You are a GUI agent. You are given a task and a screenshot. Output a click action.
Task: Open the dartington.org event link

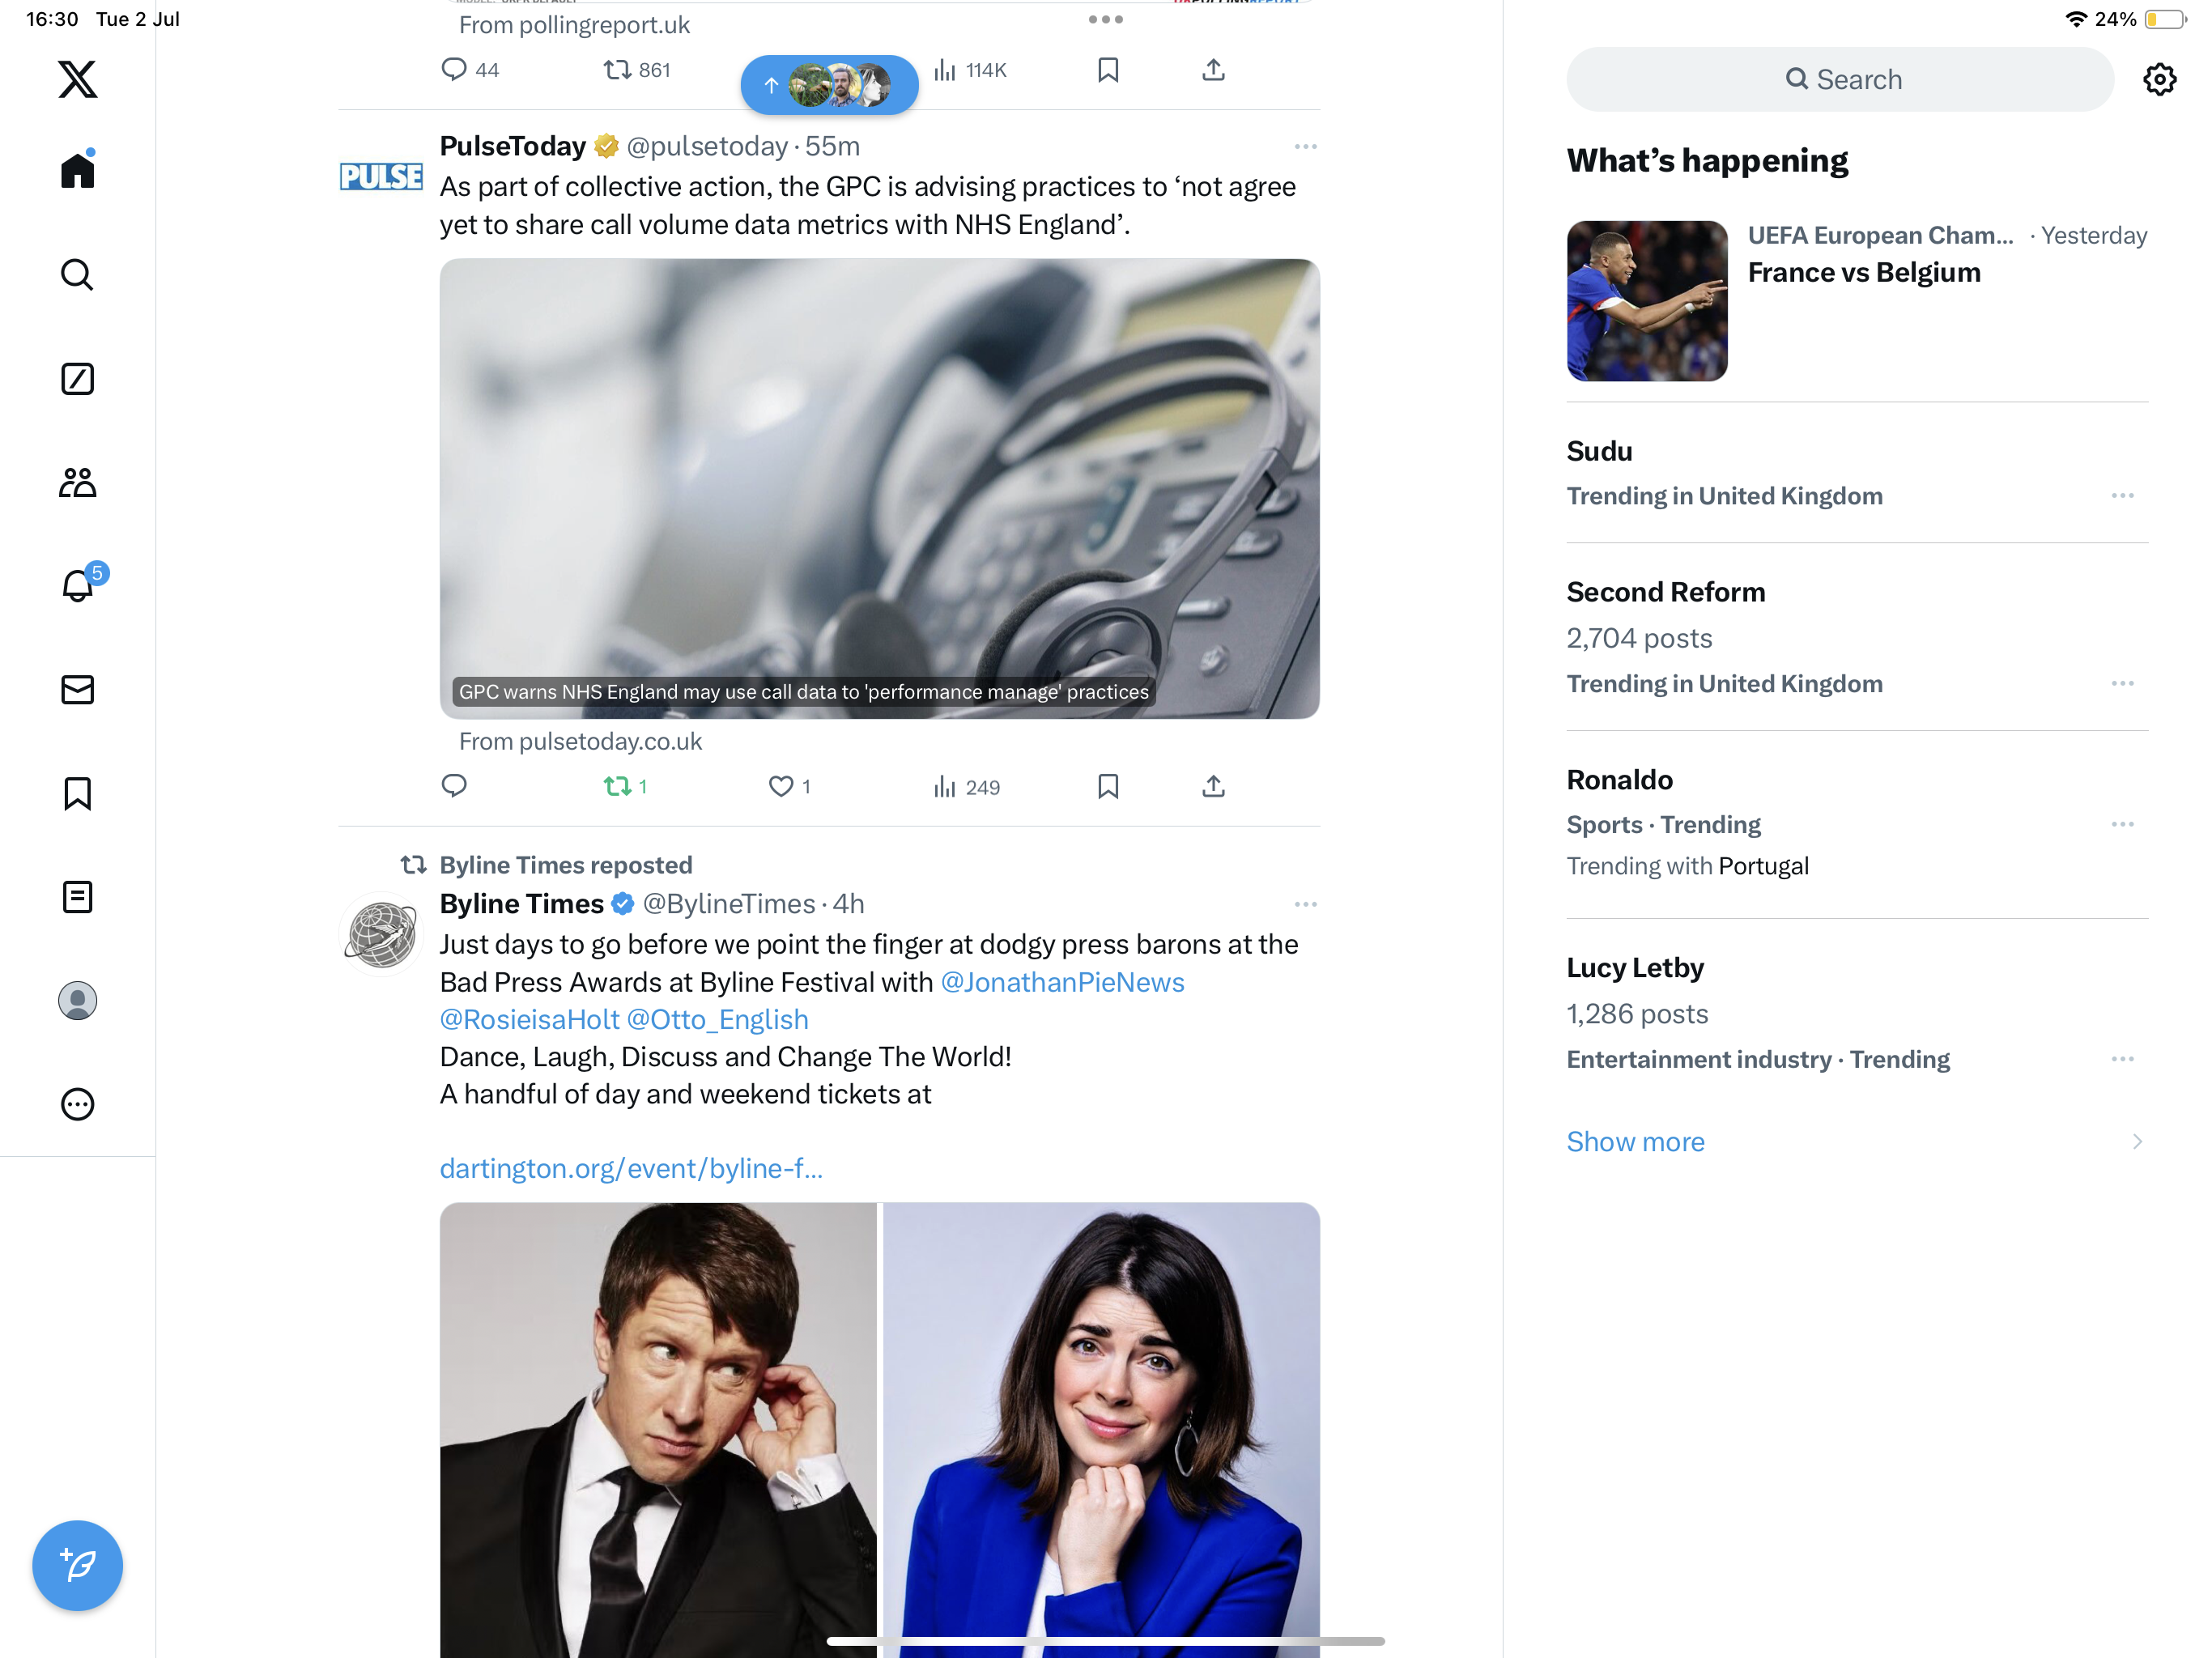(631, 1168)
